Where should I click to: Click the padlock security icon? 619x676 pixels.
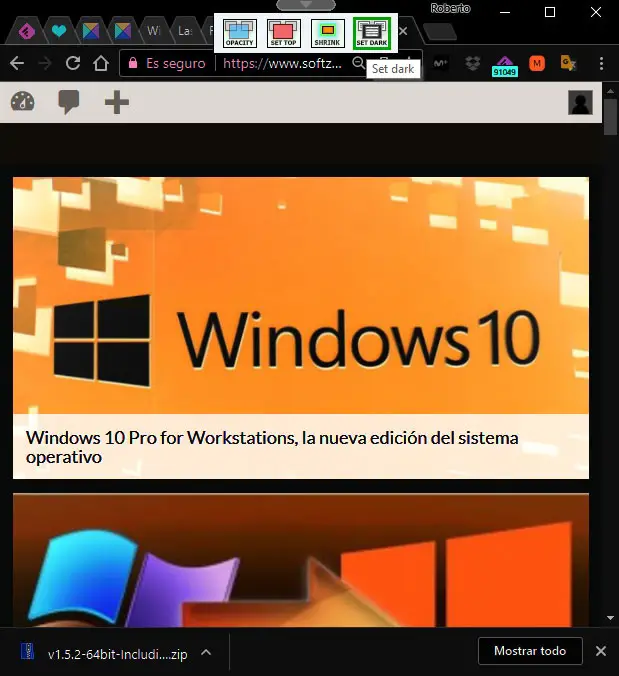133,63
